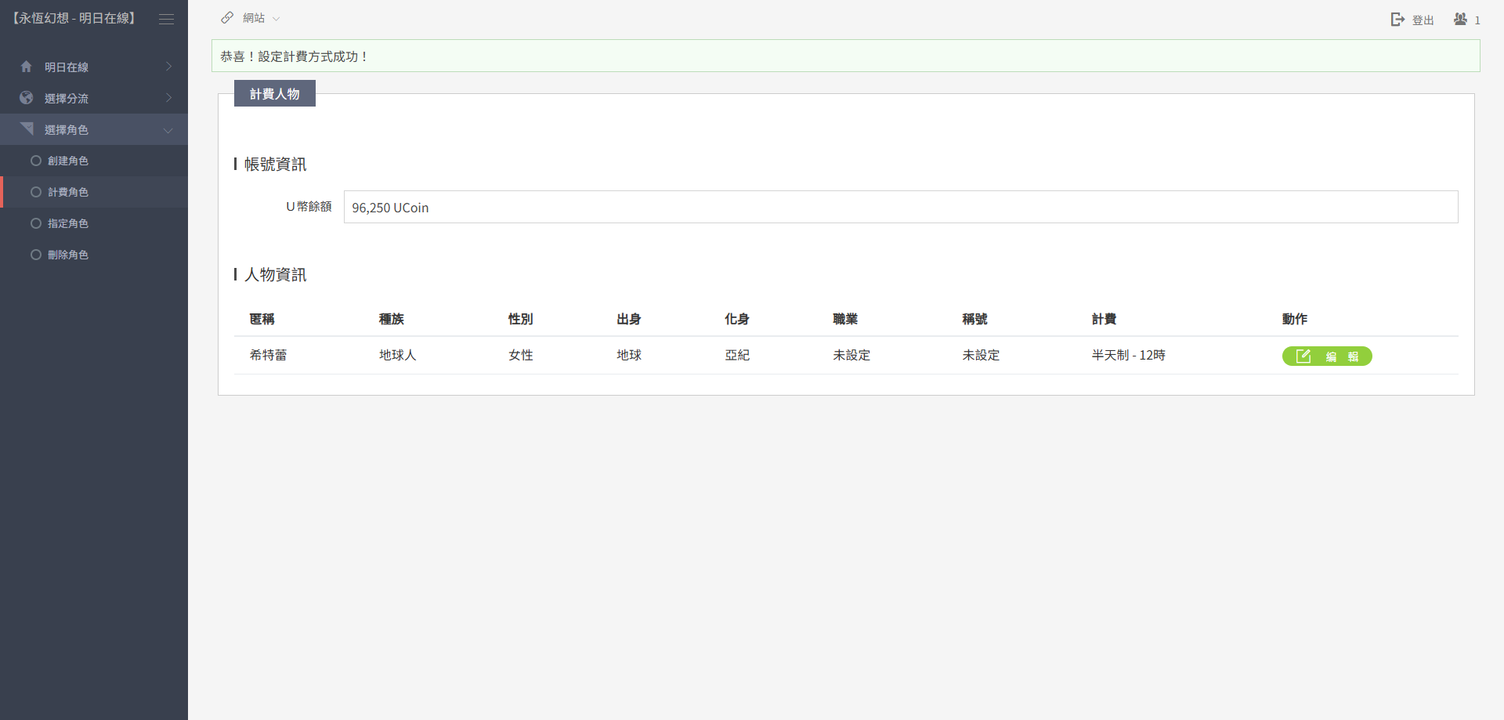Click the U幣餘額 balance field
Viewport: 1504px width, 720px height.
click(x=900, y=207)
